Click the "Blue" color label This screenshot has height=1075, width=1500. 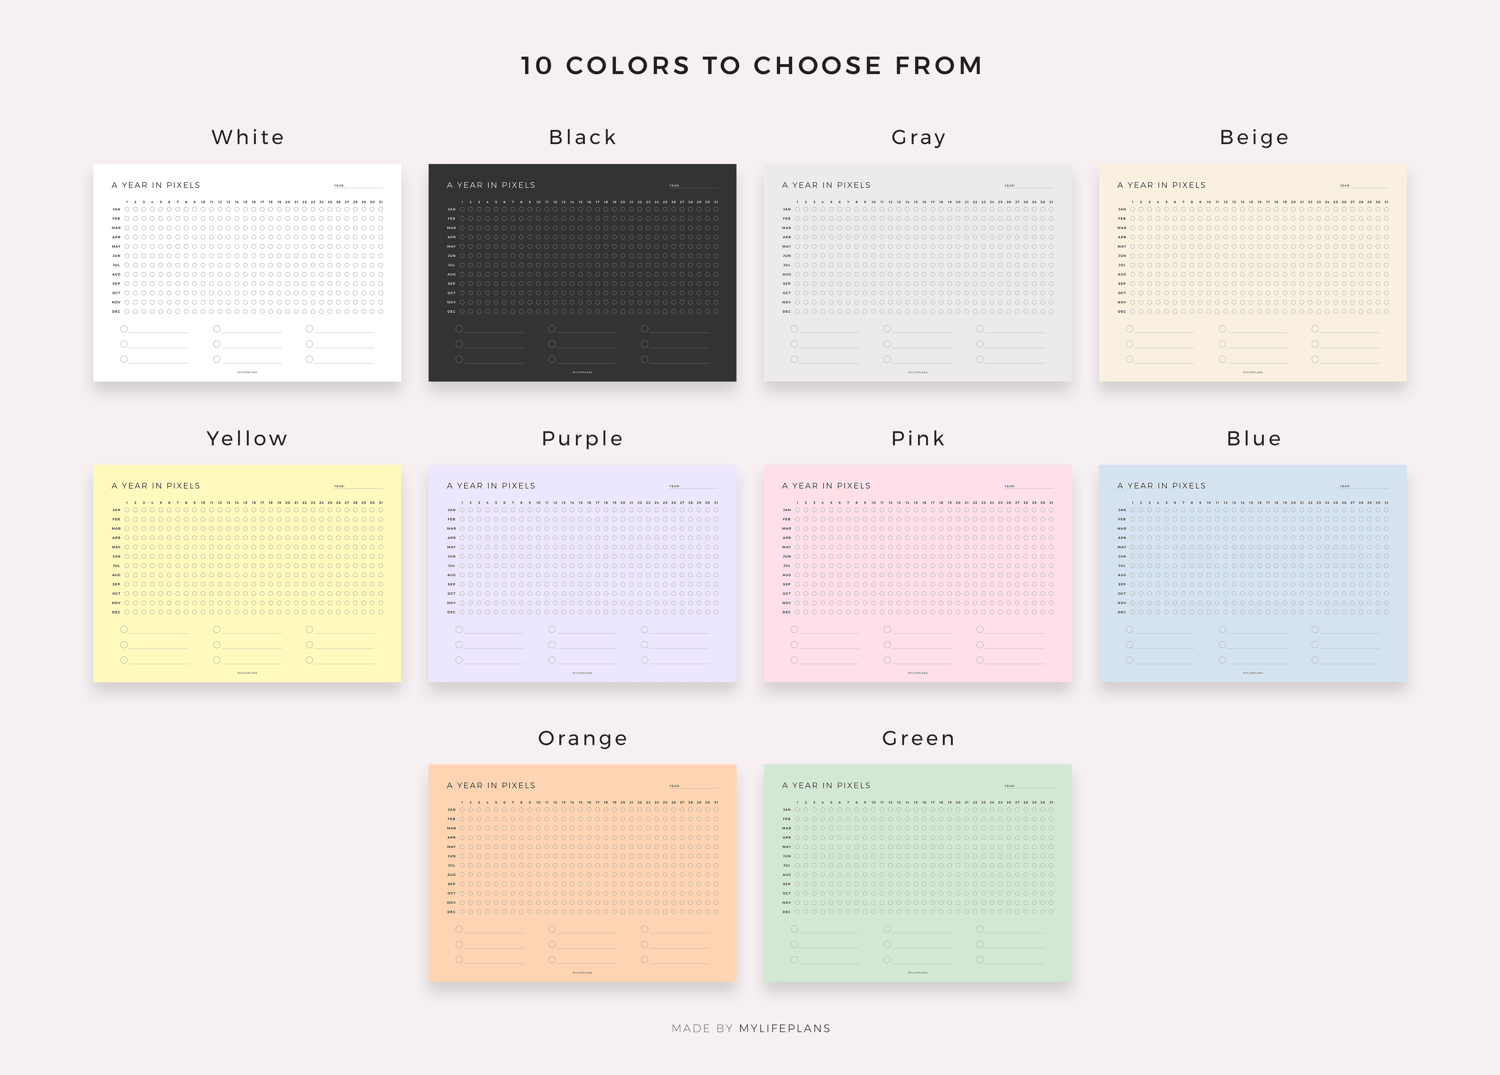1254,438
